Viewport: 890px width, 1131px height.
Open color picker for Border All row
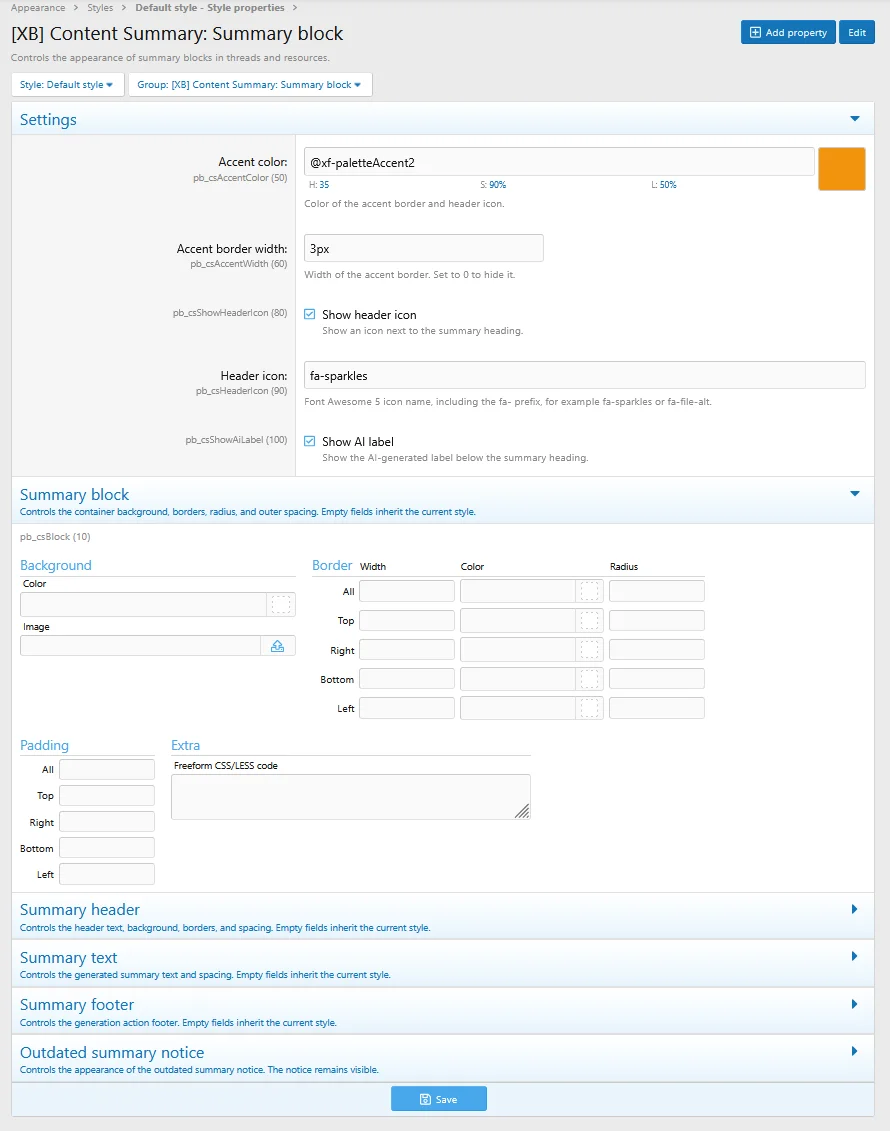589,591
